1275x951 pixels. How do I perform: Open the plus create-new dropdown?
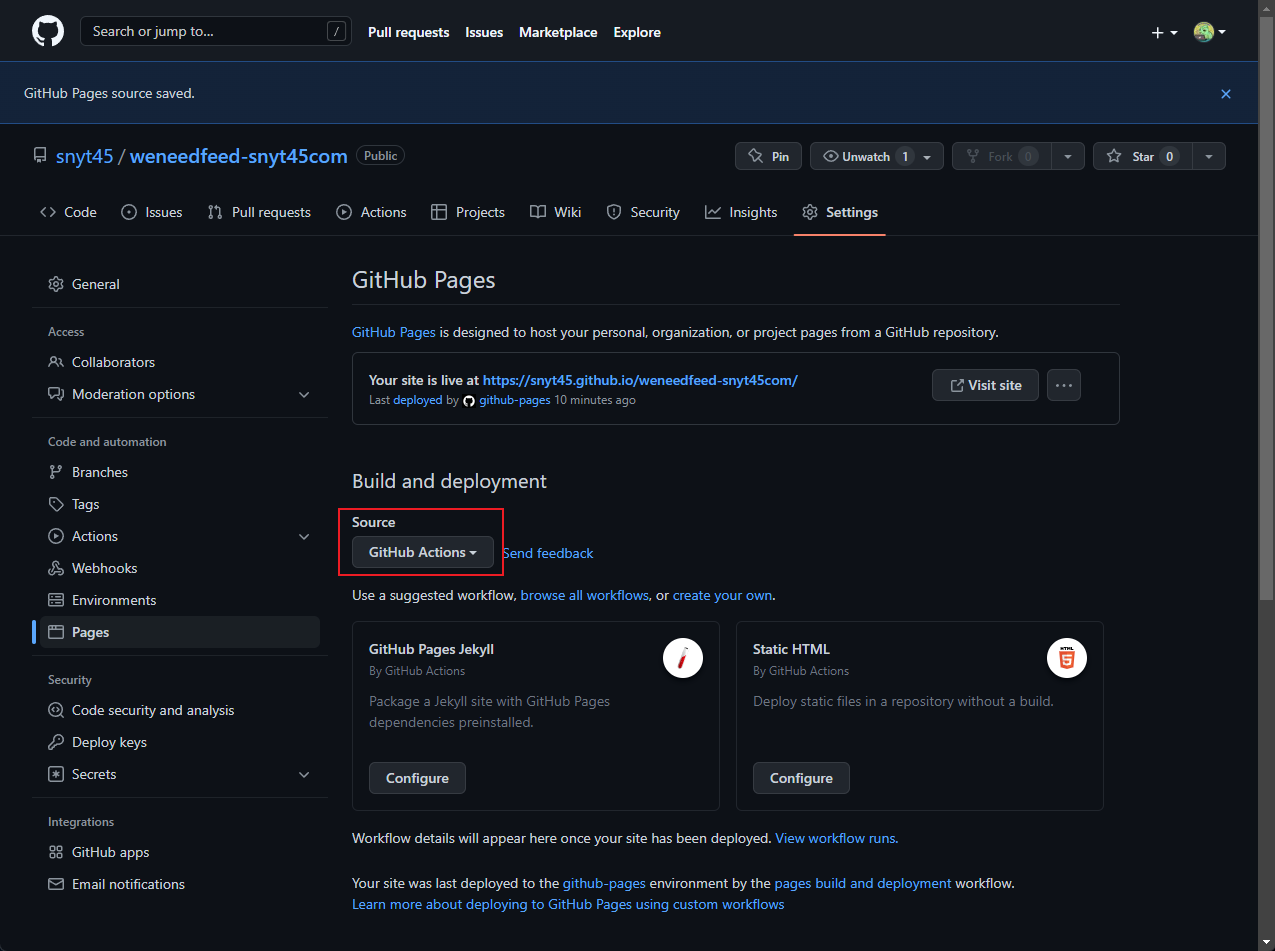tap(1163, 32)
